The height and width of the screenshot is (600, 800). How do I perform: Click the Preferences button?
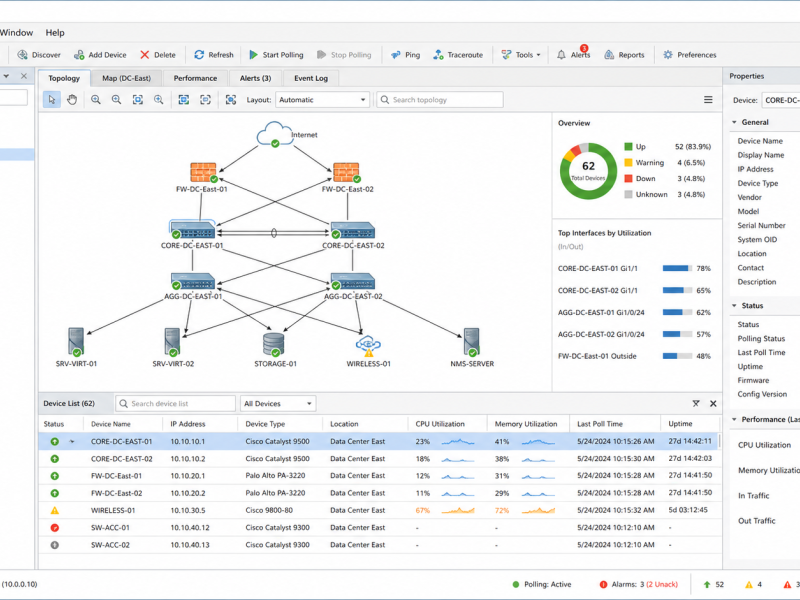(690, 55)
